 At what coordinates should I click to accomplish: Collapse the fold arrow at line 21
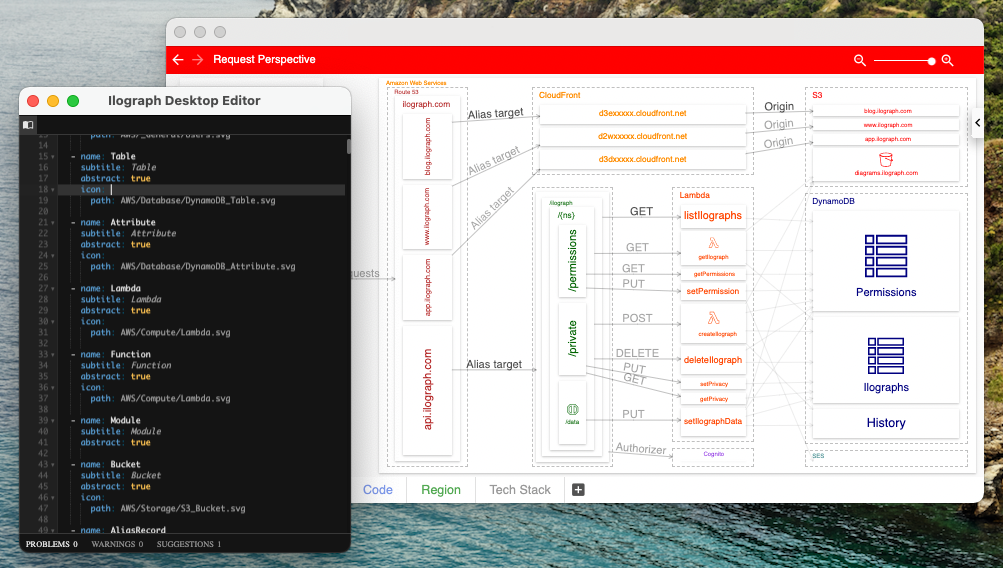[53, 223]
